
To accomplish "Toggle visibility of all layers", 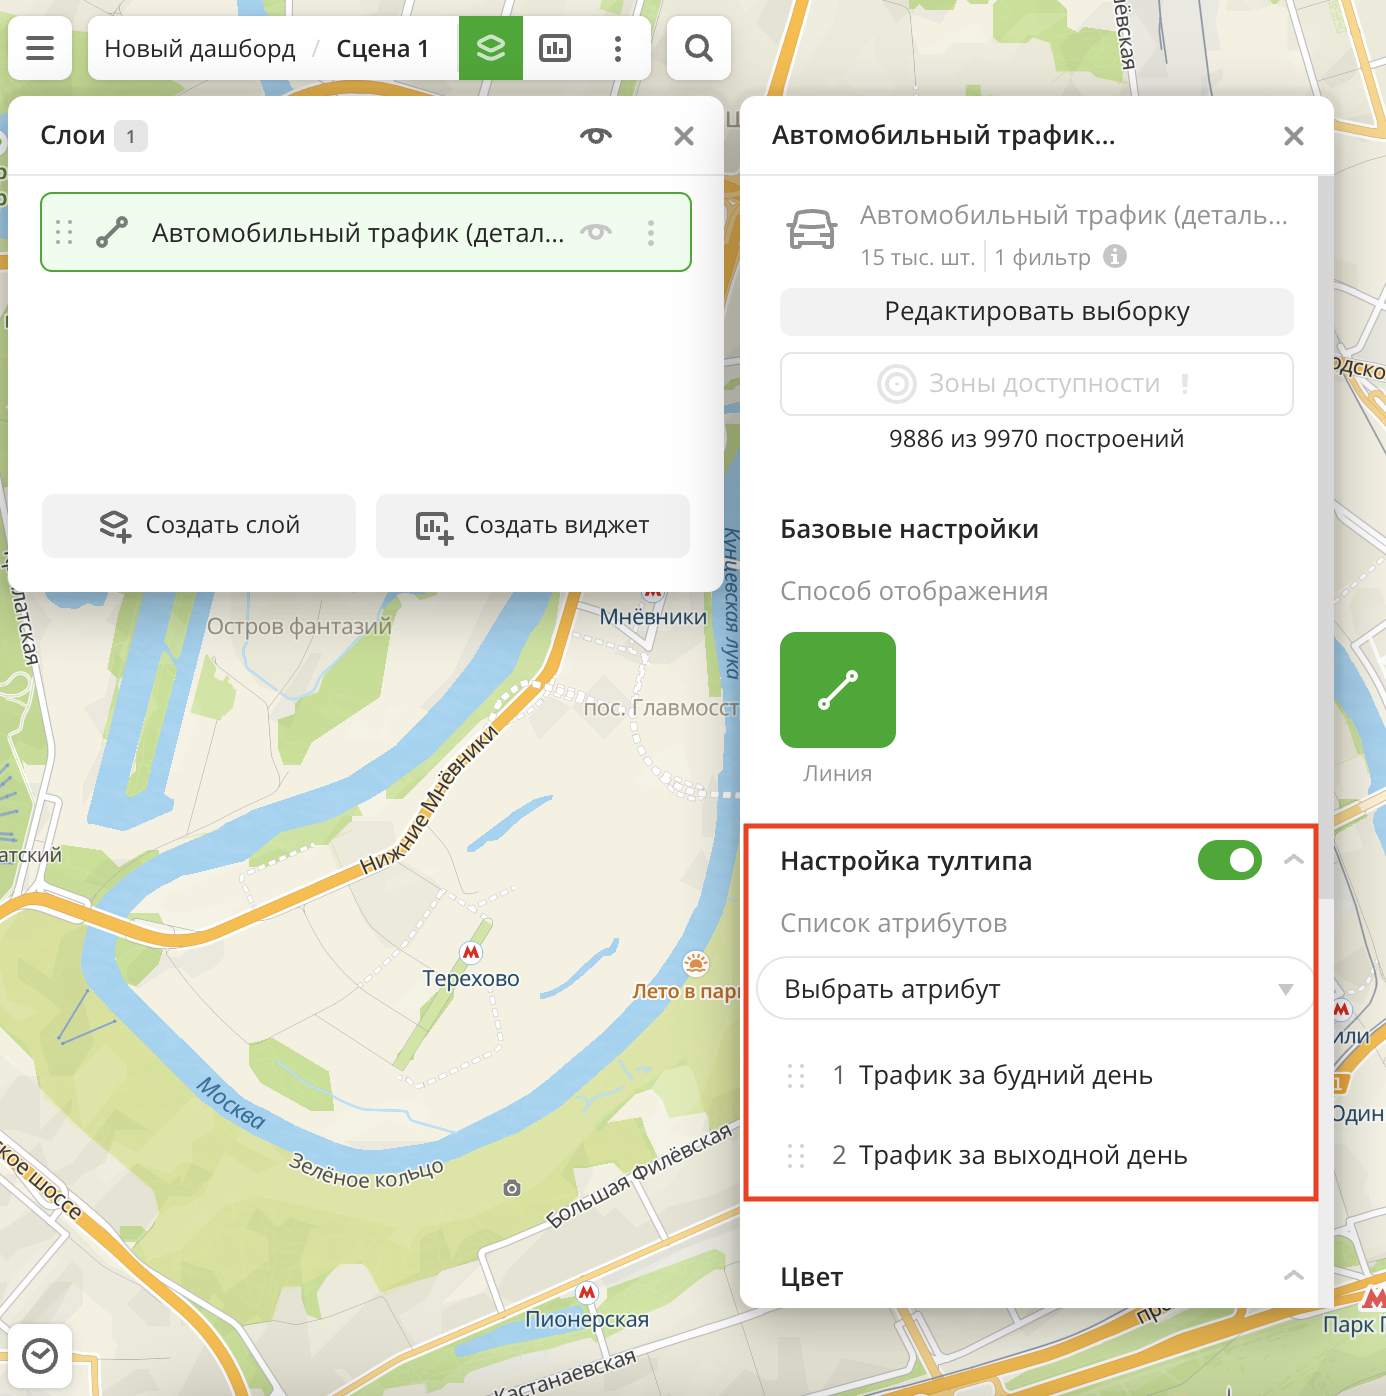I will click(596, 136).
